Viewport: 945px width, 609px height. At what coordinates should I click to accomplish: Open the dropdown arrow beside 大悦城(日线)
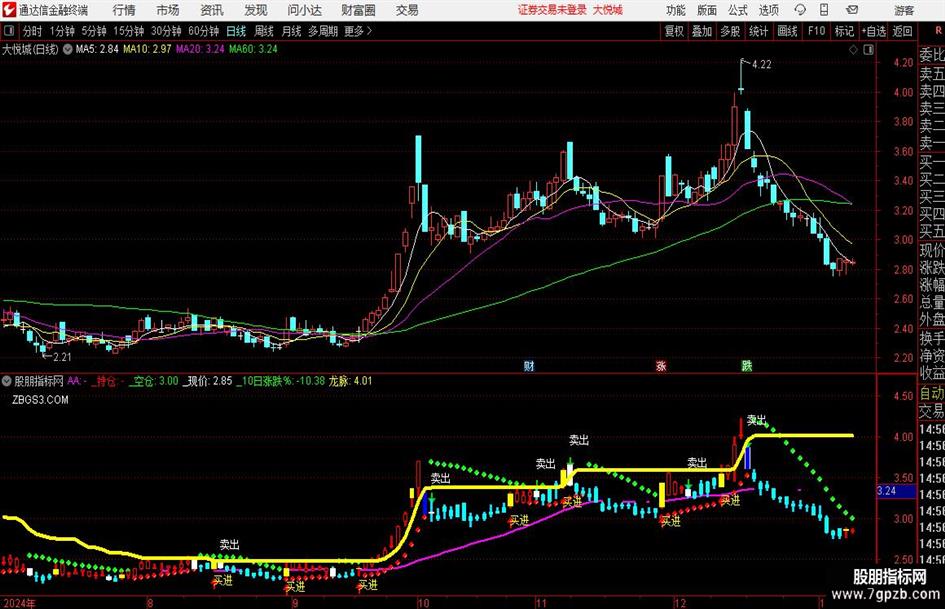68,49
